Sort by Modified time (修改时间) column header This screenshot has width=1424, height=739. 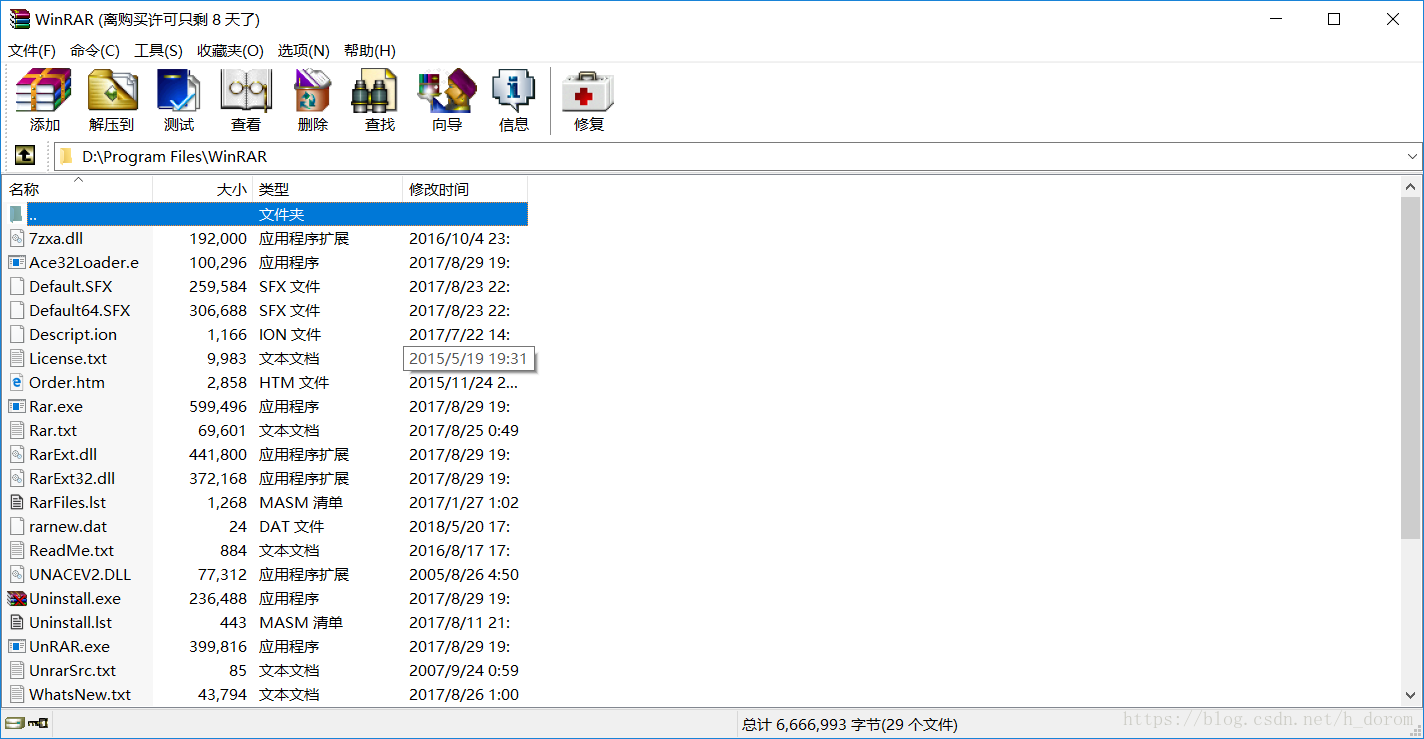tap(465, 189)
